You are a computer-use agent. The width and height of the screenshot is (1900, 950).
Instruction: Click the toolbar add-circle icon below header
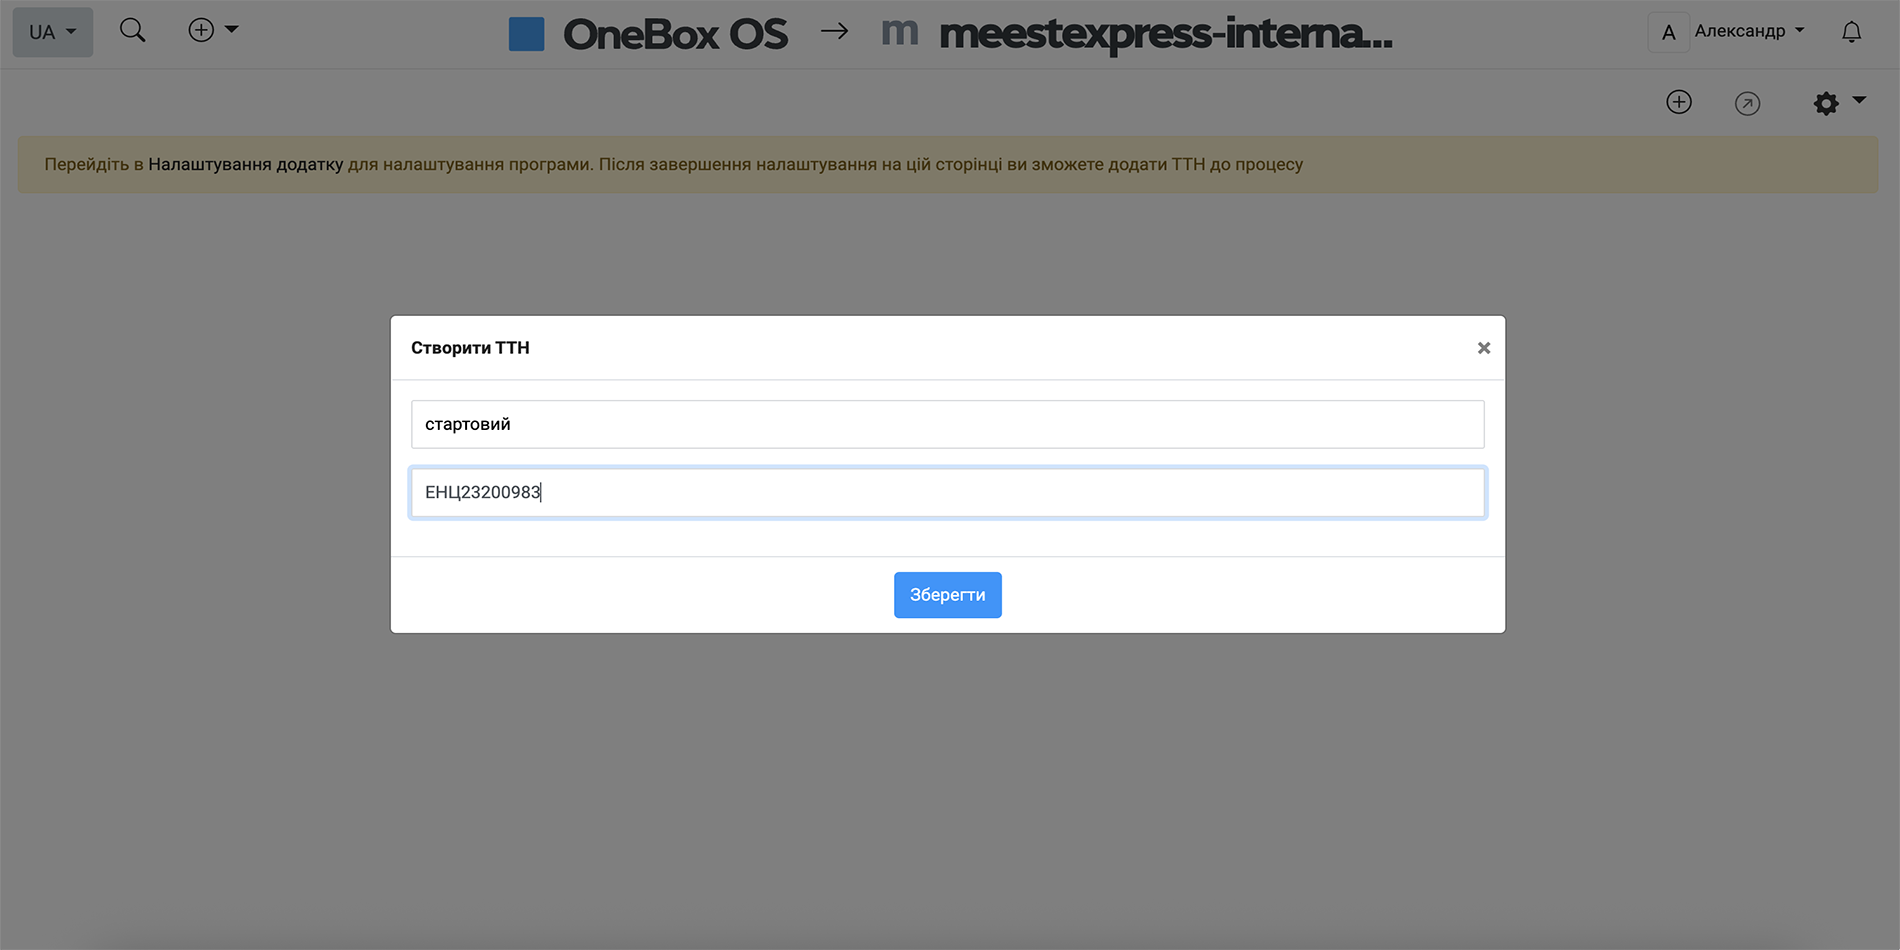point(1679,102)
